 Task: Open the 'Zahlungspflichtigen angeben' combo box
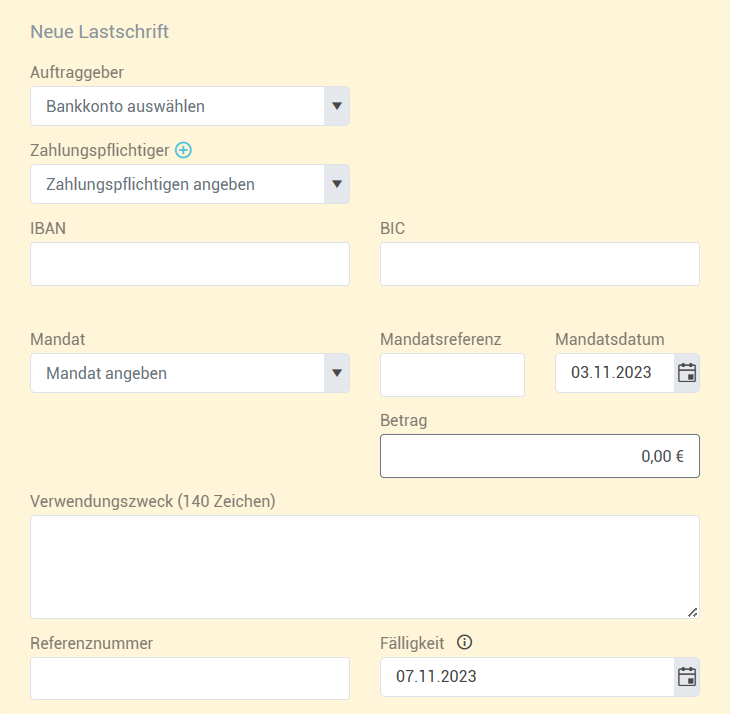click(x=190, y=184)
